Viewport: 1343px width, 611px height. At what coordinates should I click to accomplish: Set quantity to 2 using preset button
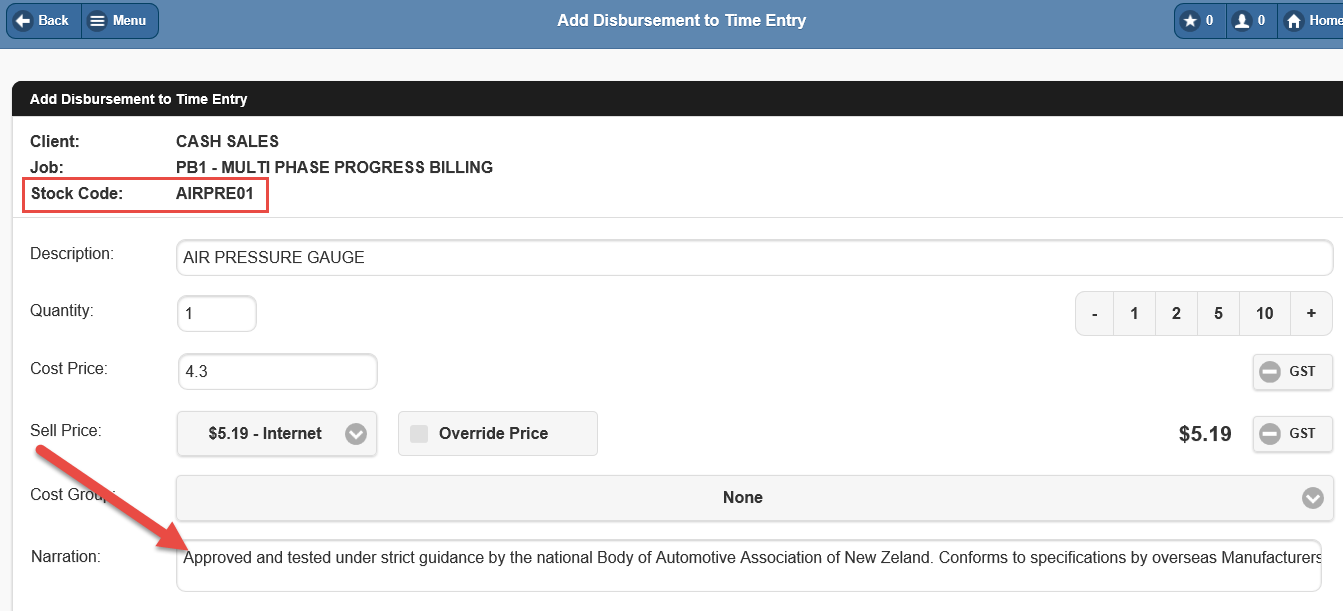1176,314
